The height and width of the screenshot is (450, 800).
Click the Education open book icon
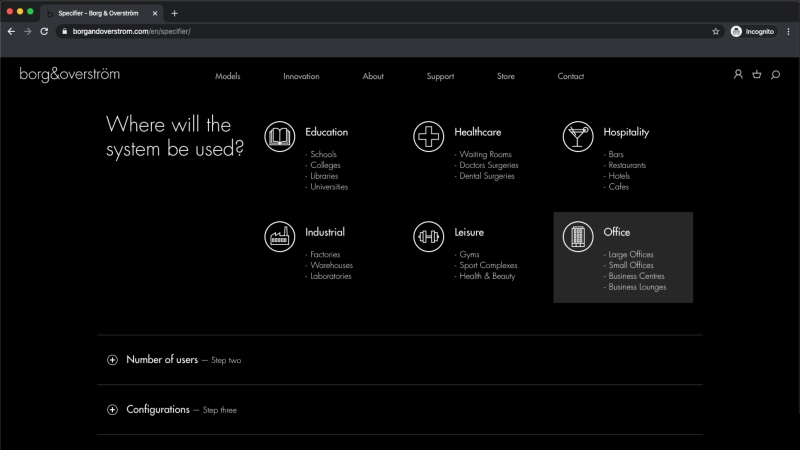280,136
